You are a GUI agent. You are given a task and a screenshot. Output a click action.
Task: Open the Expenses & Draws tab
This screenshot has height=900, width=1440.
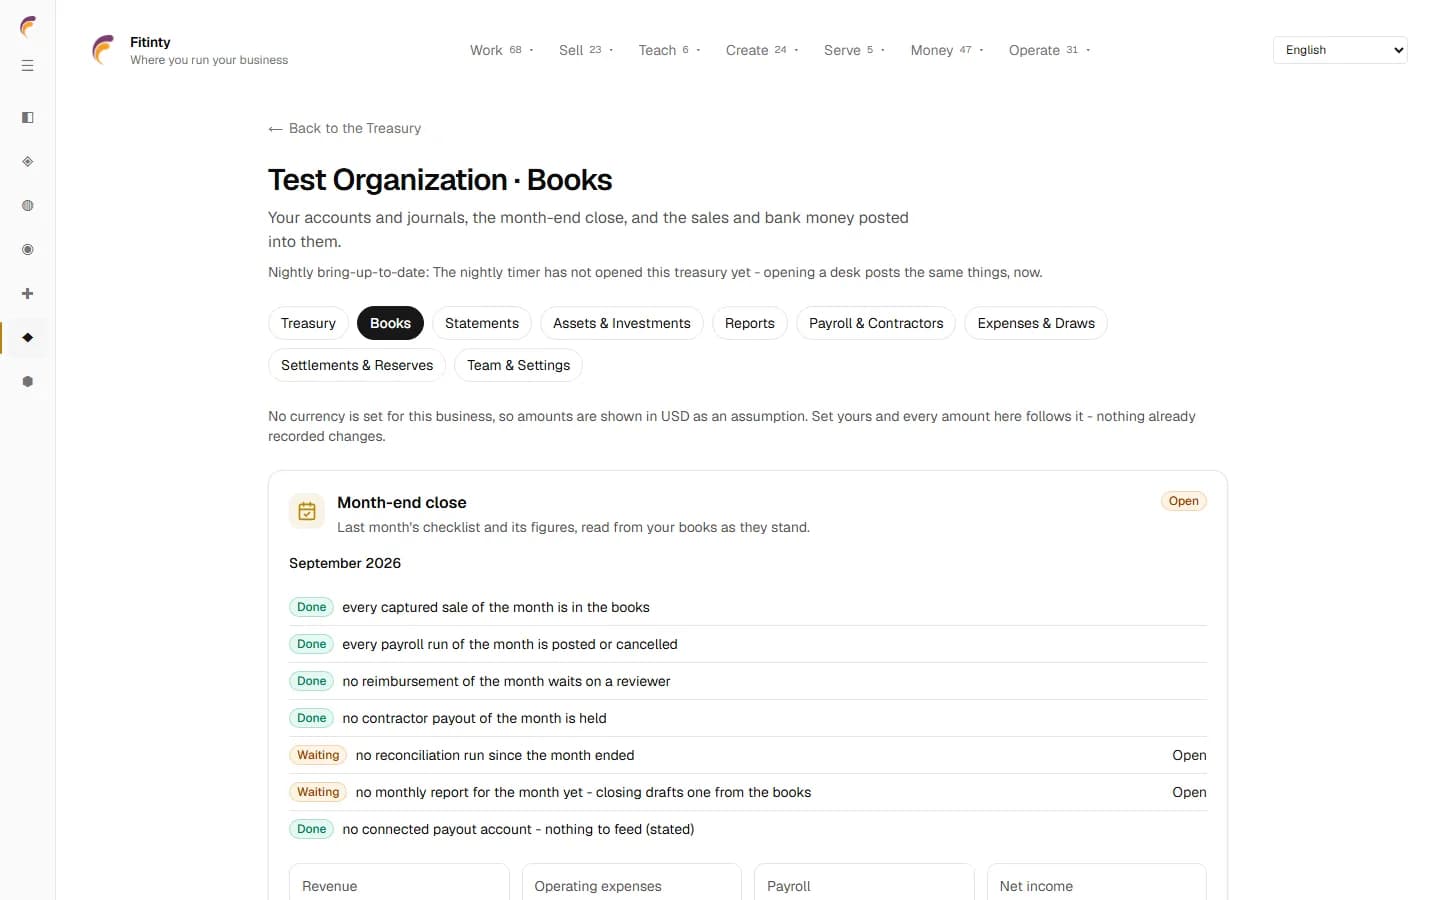(1036, 323)
